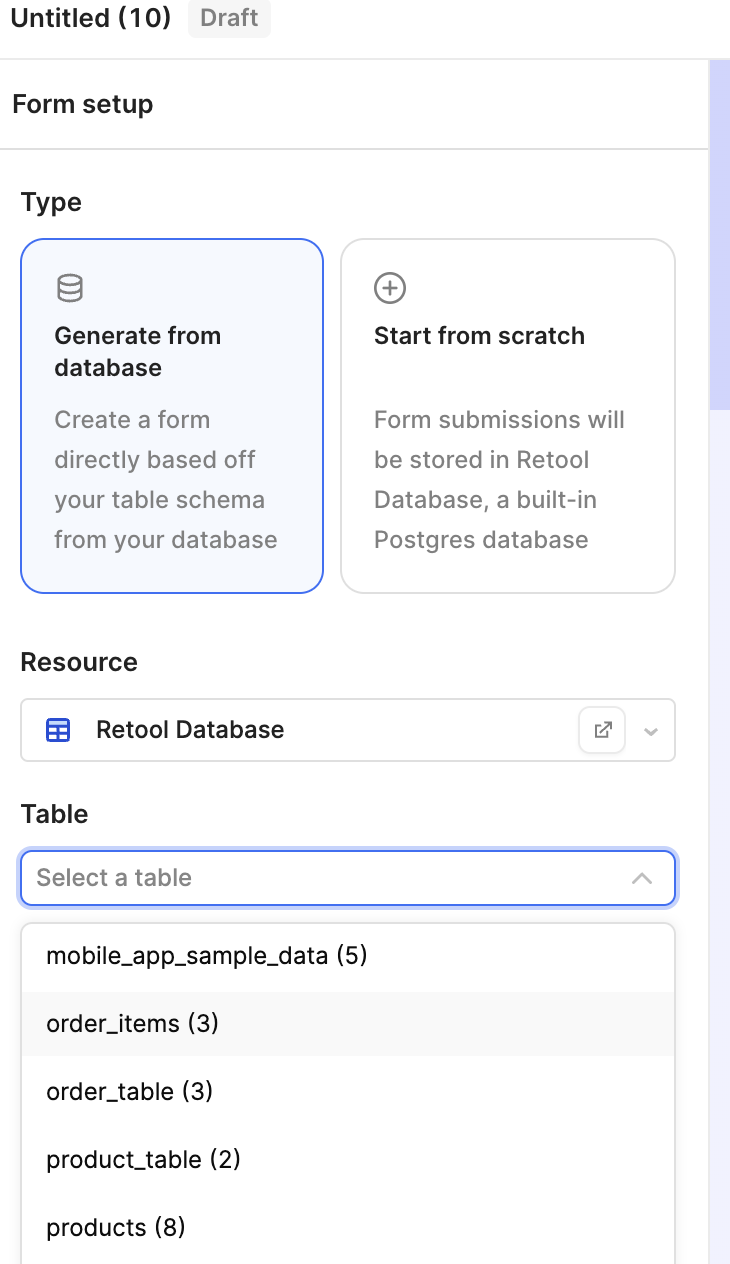The height and width of the screenshot is (1264, 730).
Task: Select the Retool Database resource entry
Action: (189, 730)
